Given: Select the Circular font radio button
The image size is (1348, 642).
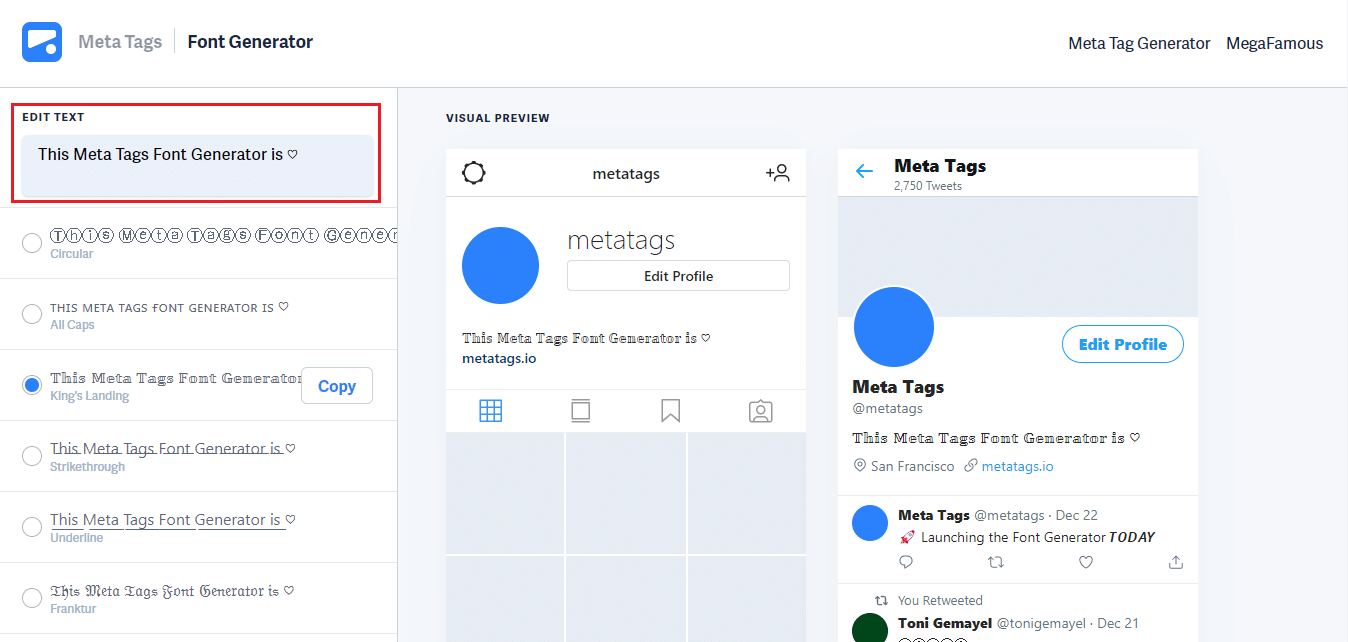Looking at the screenshot, I should pos(32,242).
